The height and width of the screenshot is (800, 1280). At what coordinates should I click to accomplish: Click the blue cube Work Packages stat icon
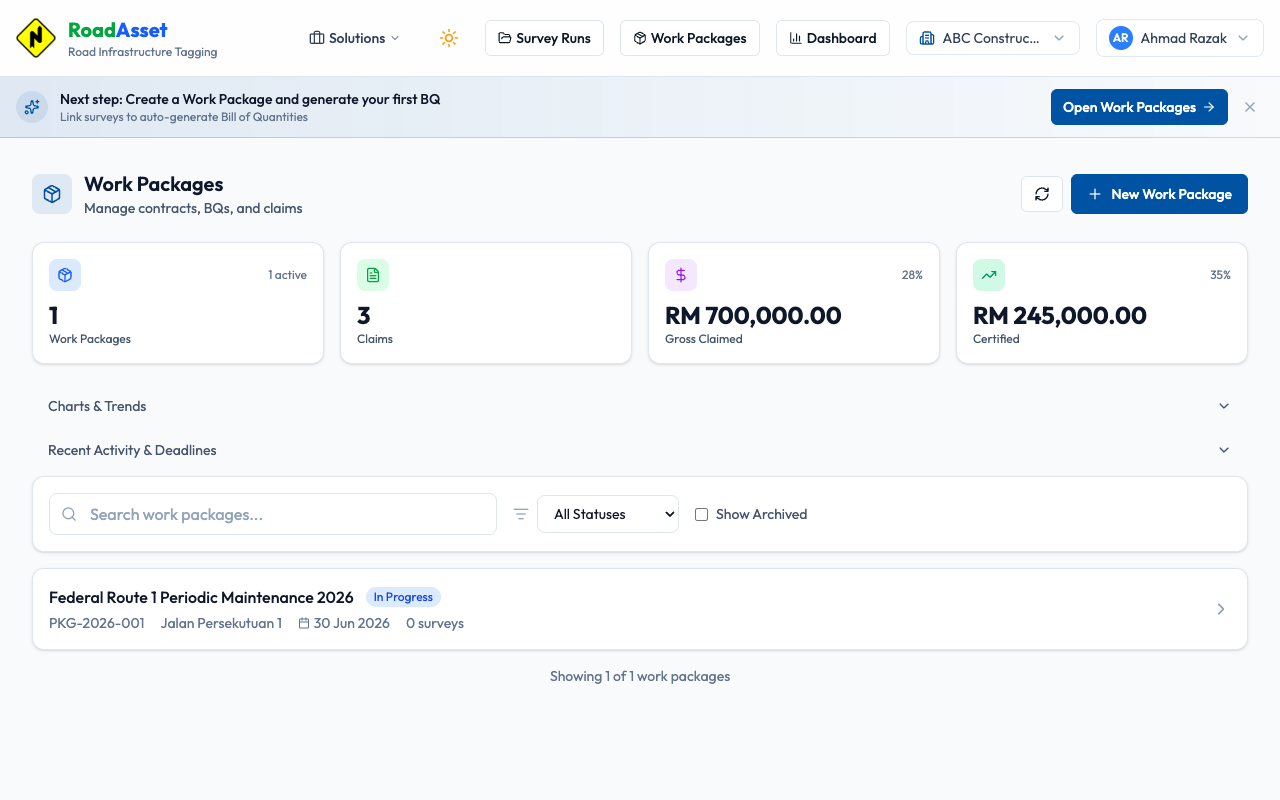[65, 275]
